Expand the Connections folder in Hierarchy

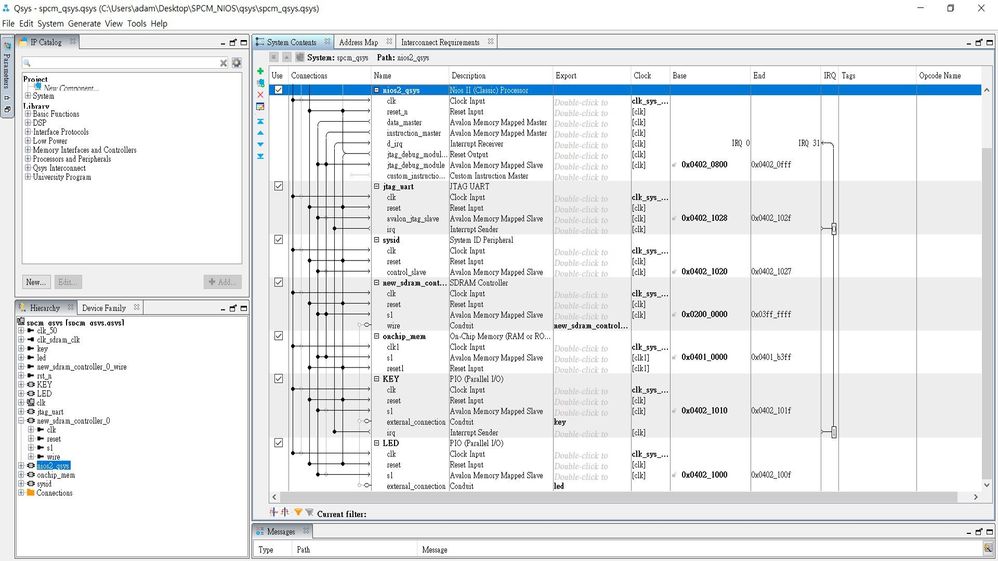21,493
